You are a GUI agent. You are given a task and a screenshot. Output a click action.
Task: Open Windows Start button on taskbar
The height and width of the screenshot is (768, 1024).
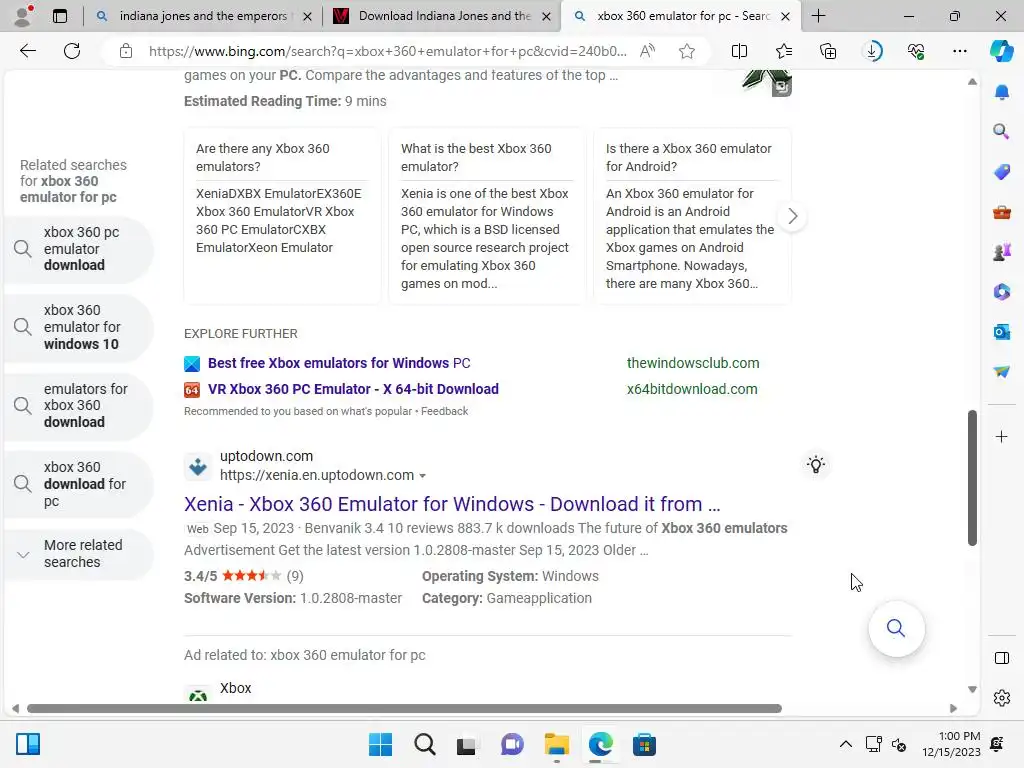pos(380,744)
